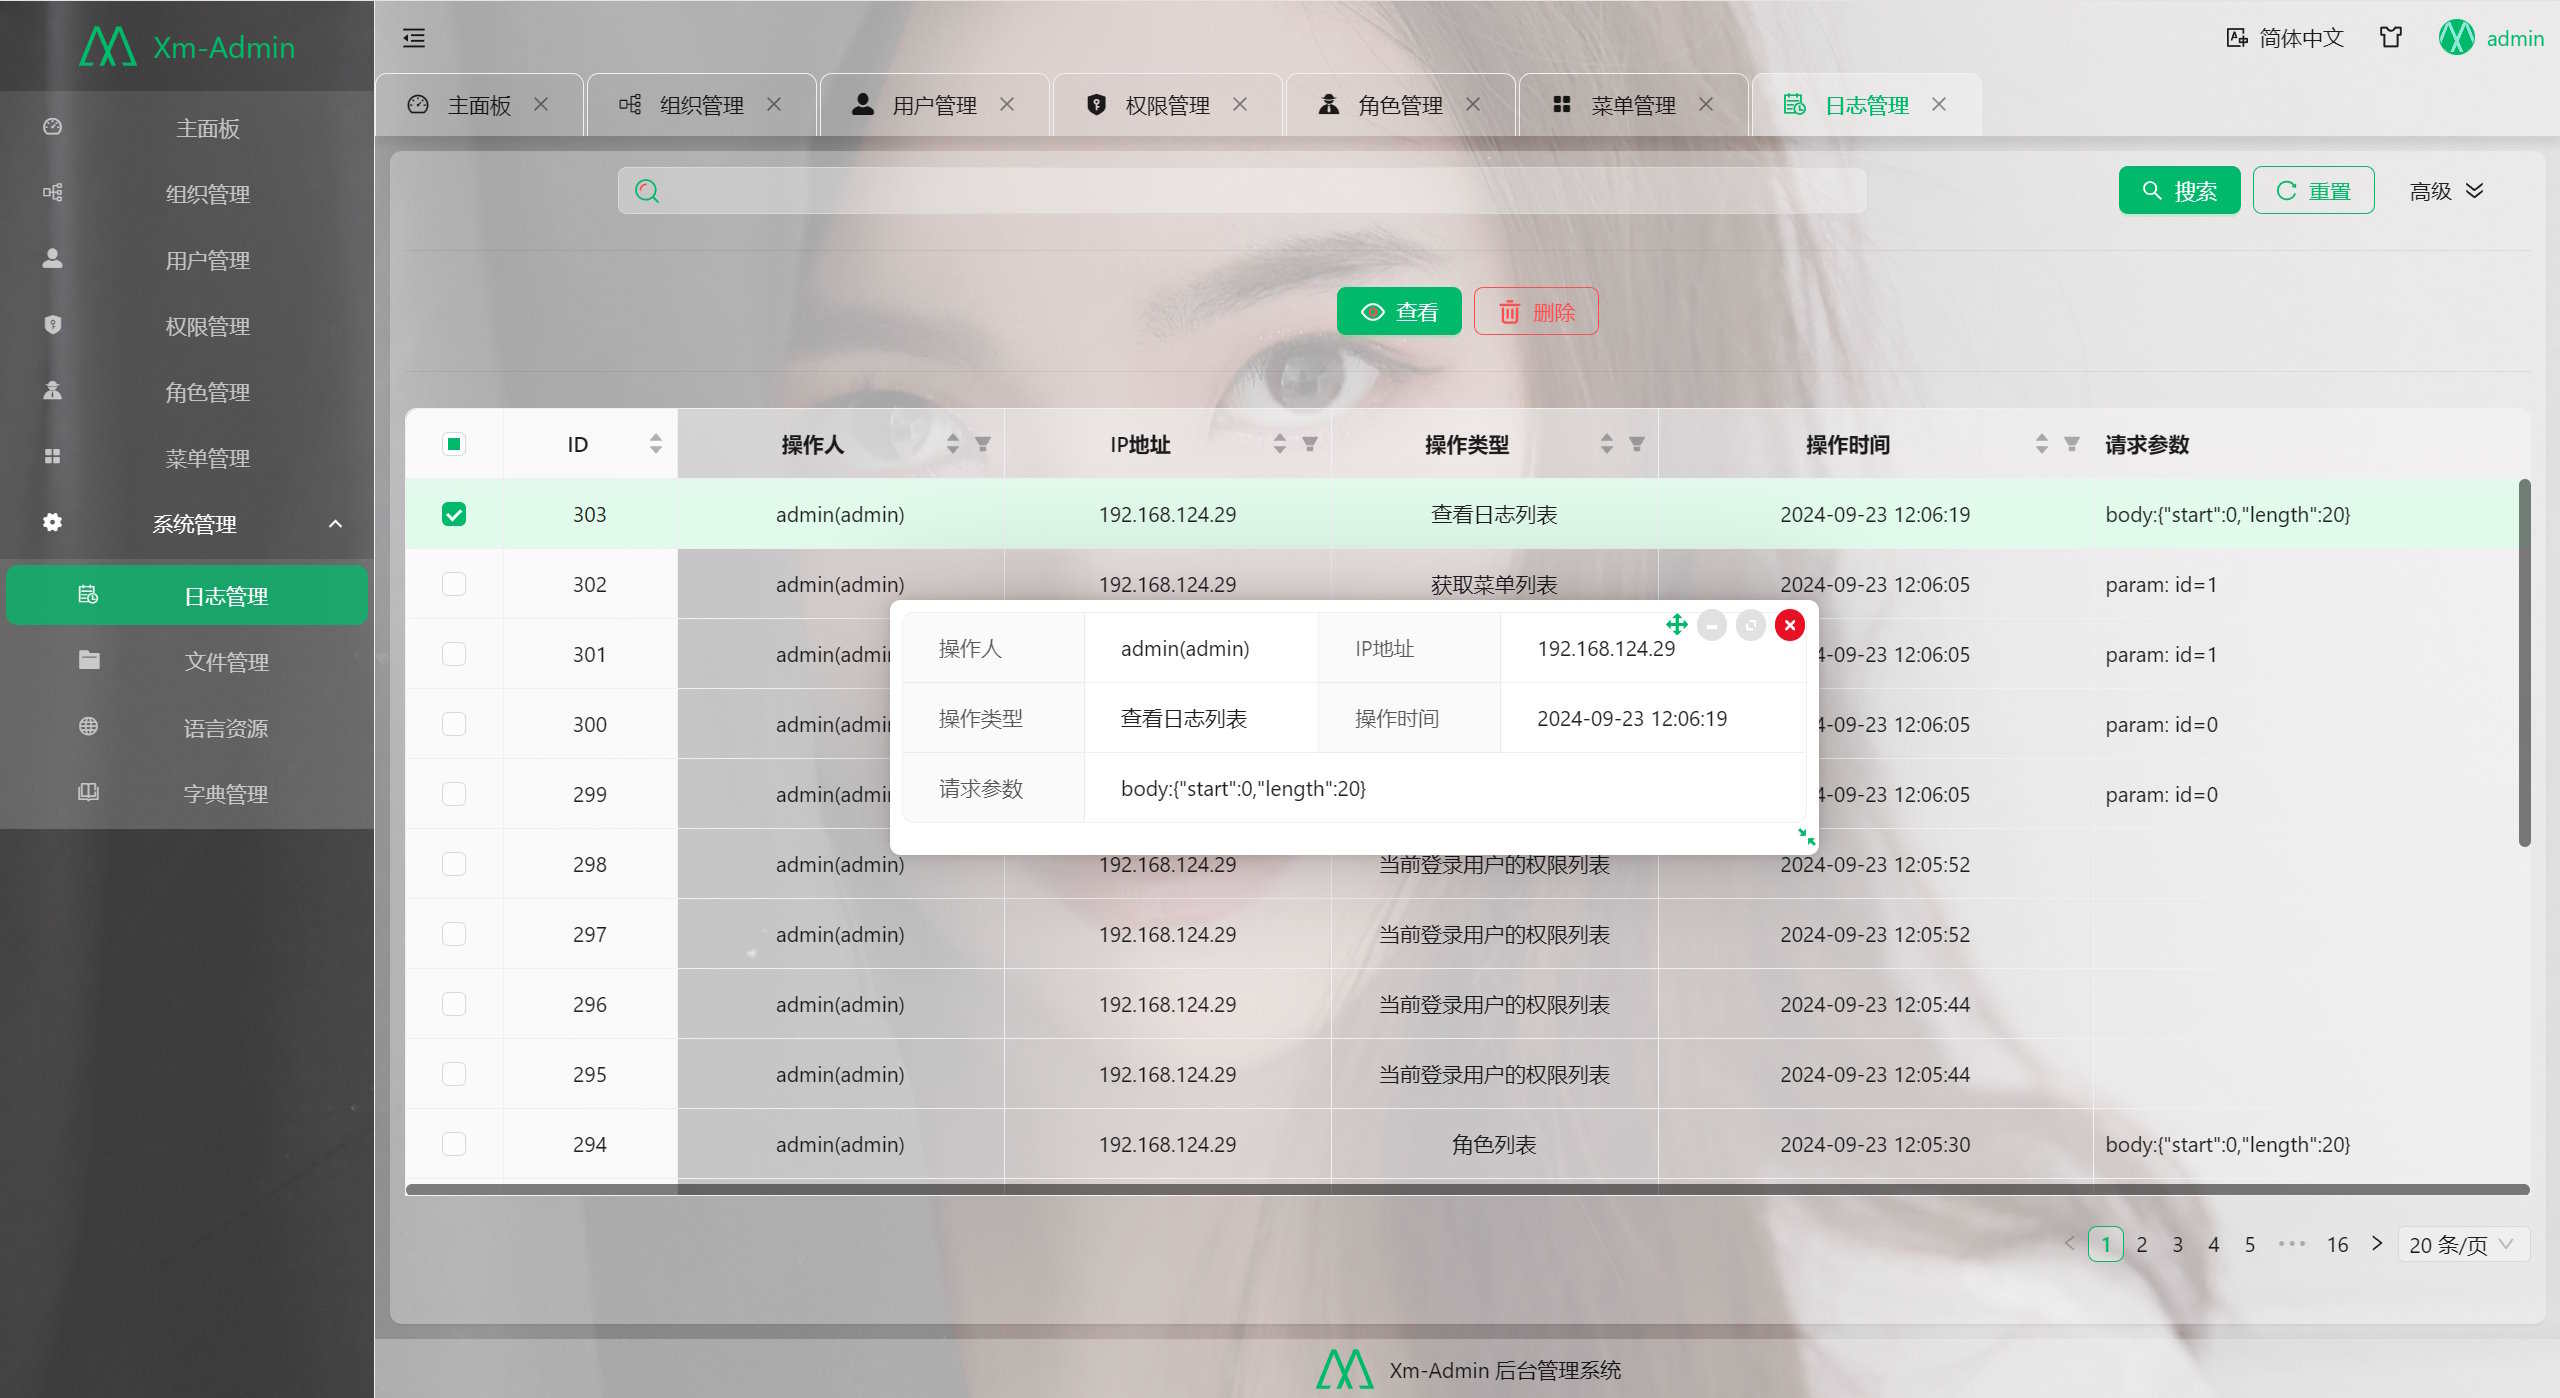Screen dimensions: 2560x1398
Task: Close the 日志管理 tab
Action: tap(1939, 104)
